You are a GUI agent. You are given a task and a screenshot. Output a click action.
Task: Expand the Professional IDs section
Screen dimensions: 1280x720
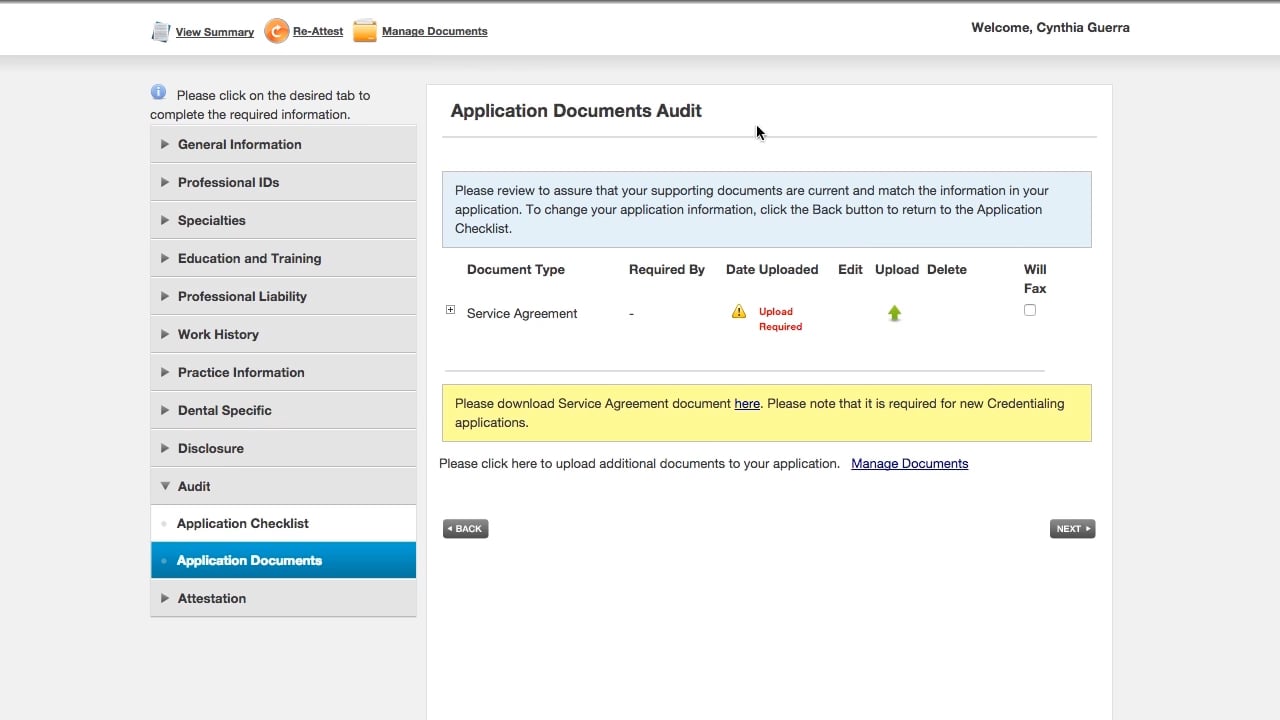pos(283,182)
